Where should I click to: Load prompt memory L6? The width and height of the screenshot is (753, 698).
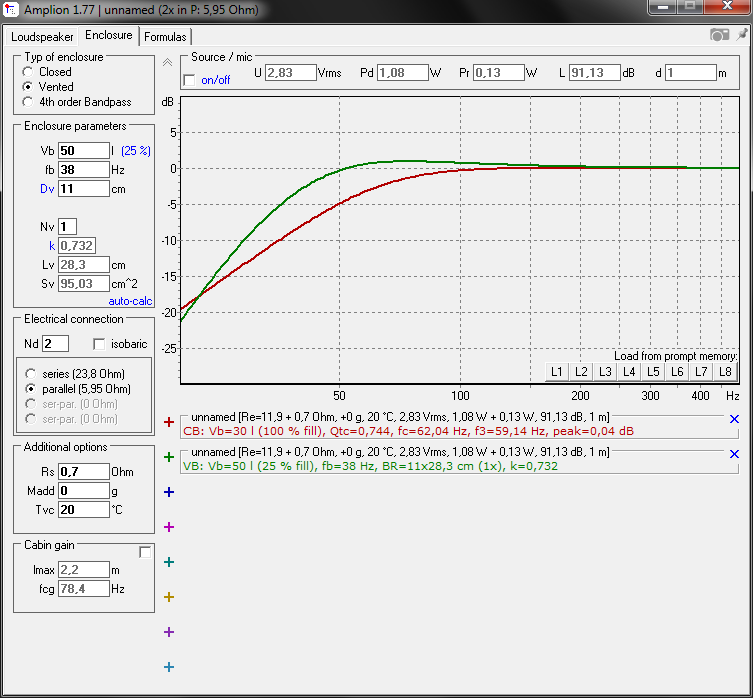pos(677,372)
